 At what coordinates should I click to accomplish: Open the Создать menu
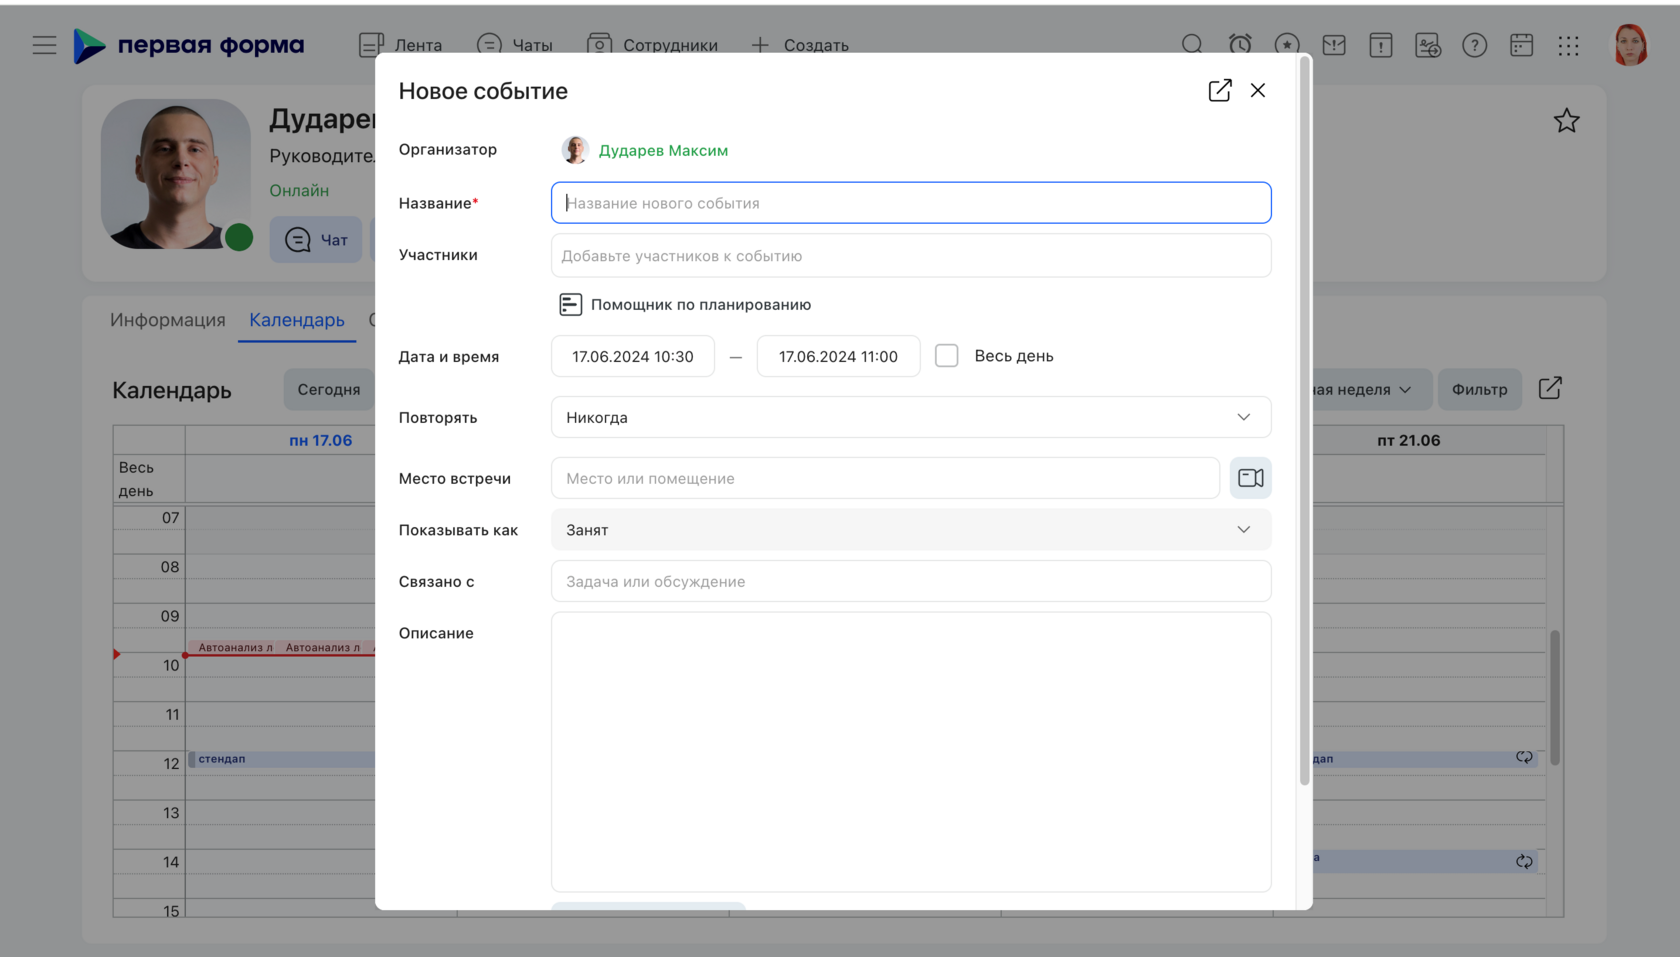pos(799,45)
